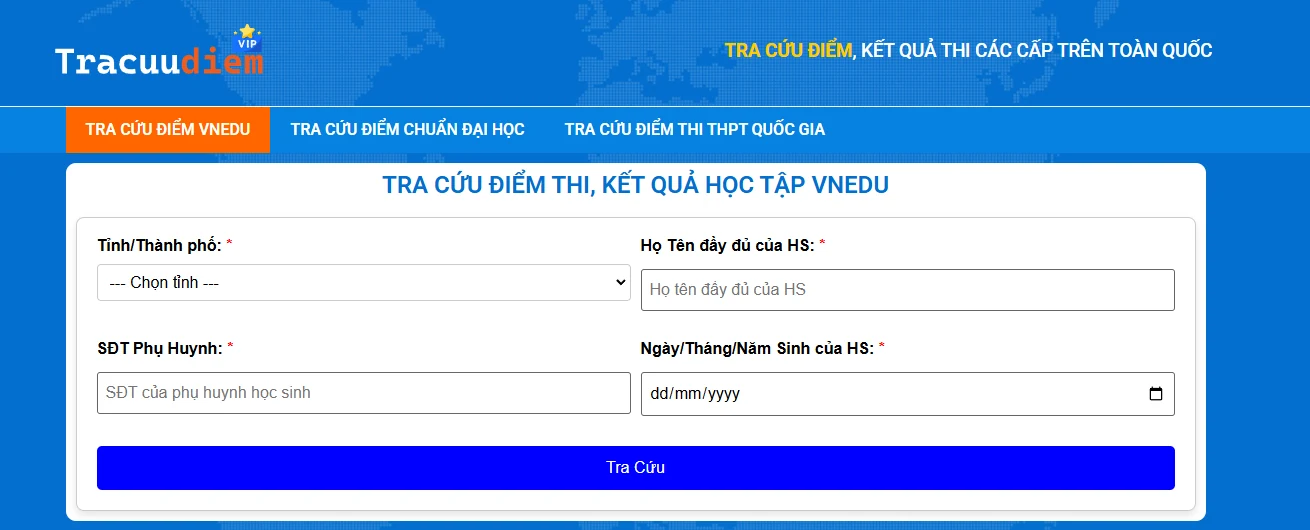Viewport: 1310px width, 530px height.
Task: Click the Tỉnh/Thành phố label
Action: 159,245
